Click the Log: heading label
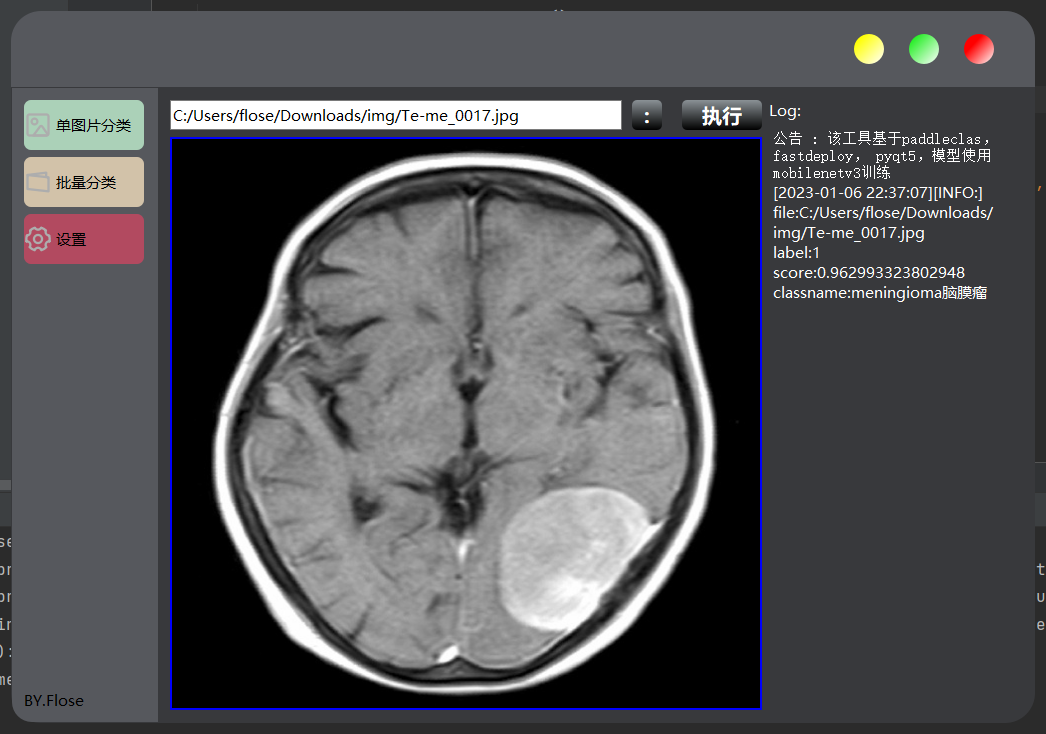The height and width of the screenshot is (734, 1046). point(785,111)
